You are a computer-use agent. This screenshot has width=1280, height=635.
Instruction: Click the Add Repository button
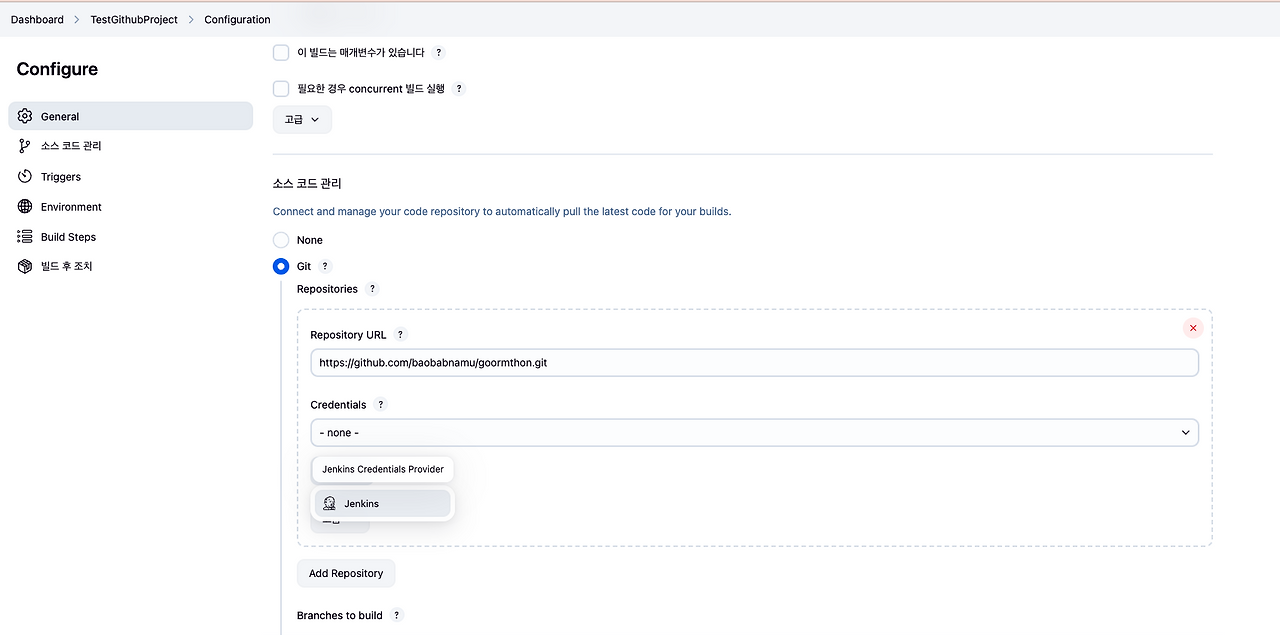tap(346, 573)
